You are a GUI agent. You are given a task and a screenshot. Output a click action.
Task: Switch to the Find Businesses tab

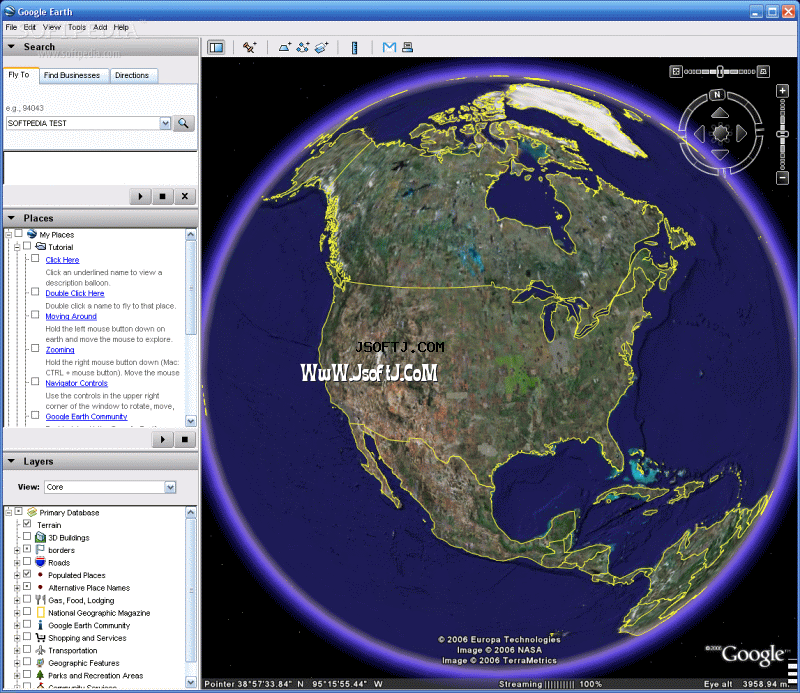tap(74, 76)
